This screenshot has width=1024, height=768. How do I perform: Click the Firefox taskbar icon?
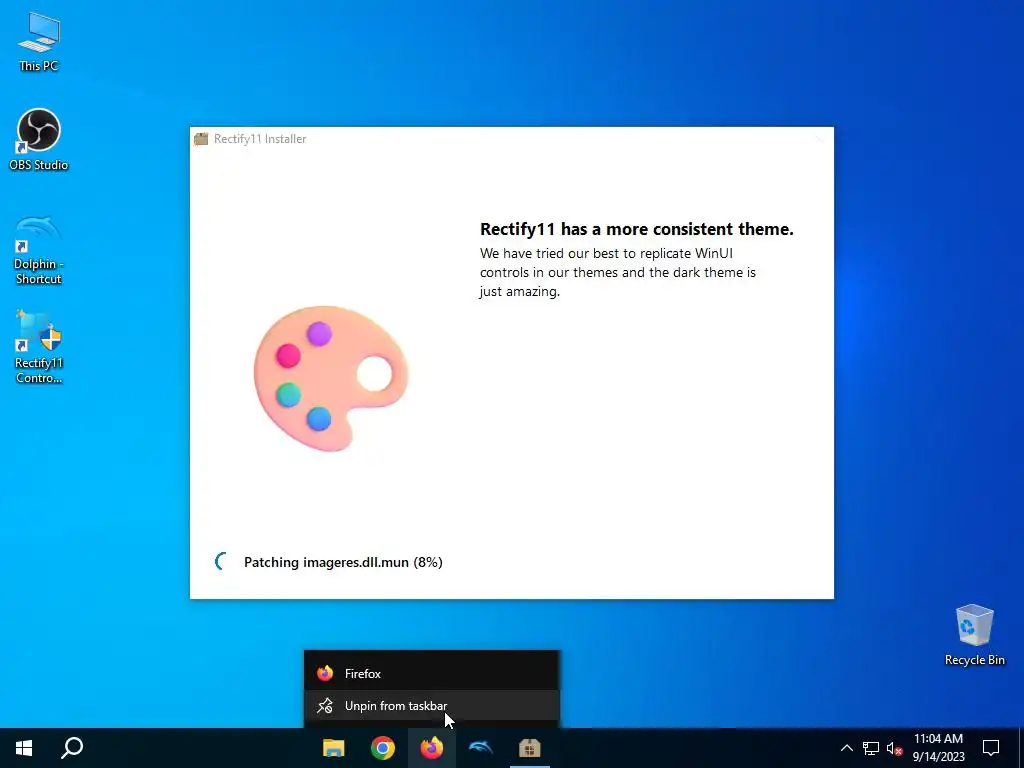point(432,748)
